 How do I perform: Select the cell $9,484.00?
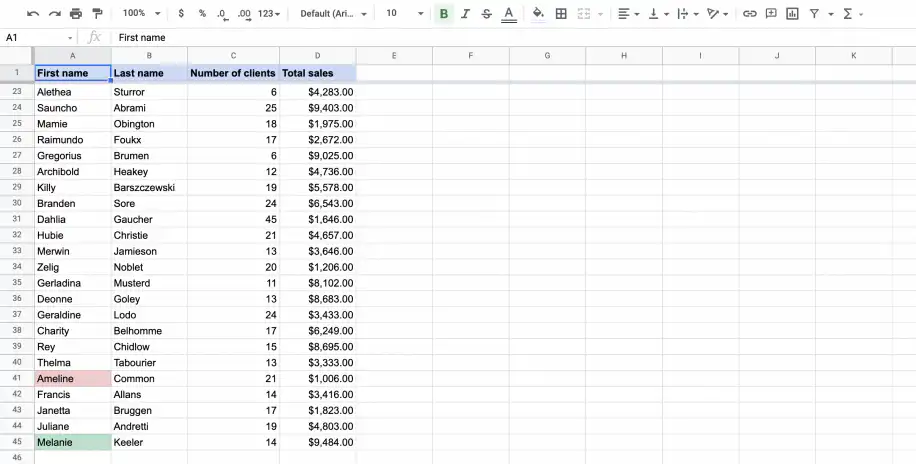pyautogui.click(x=317, y=442)
